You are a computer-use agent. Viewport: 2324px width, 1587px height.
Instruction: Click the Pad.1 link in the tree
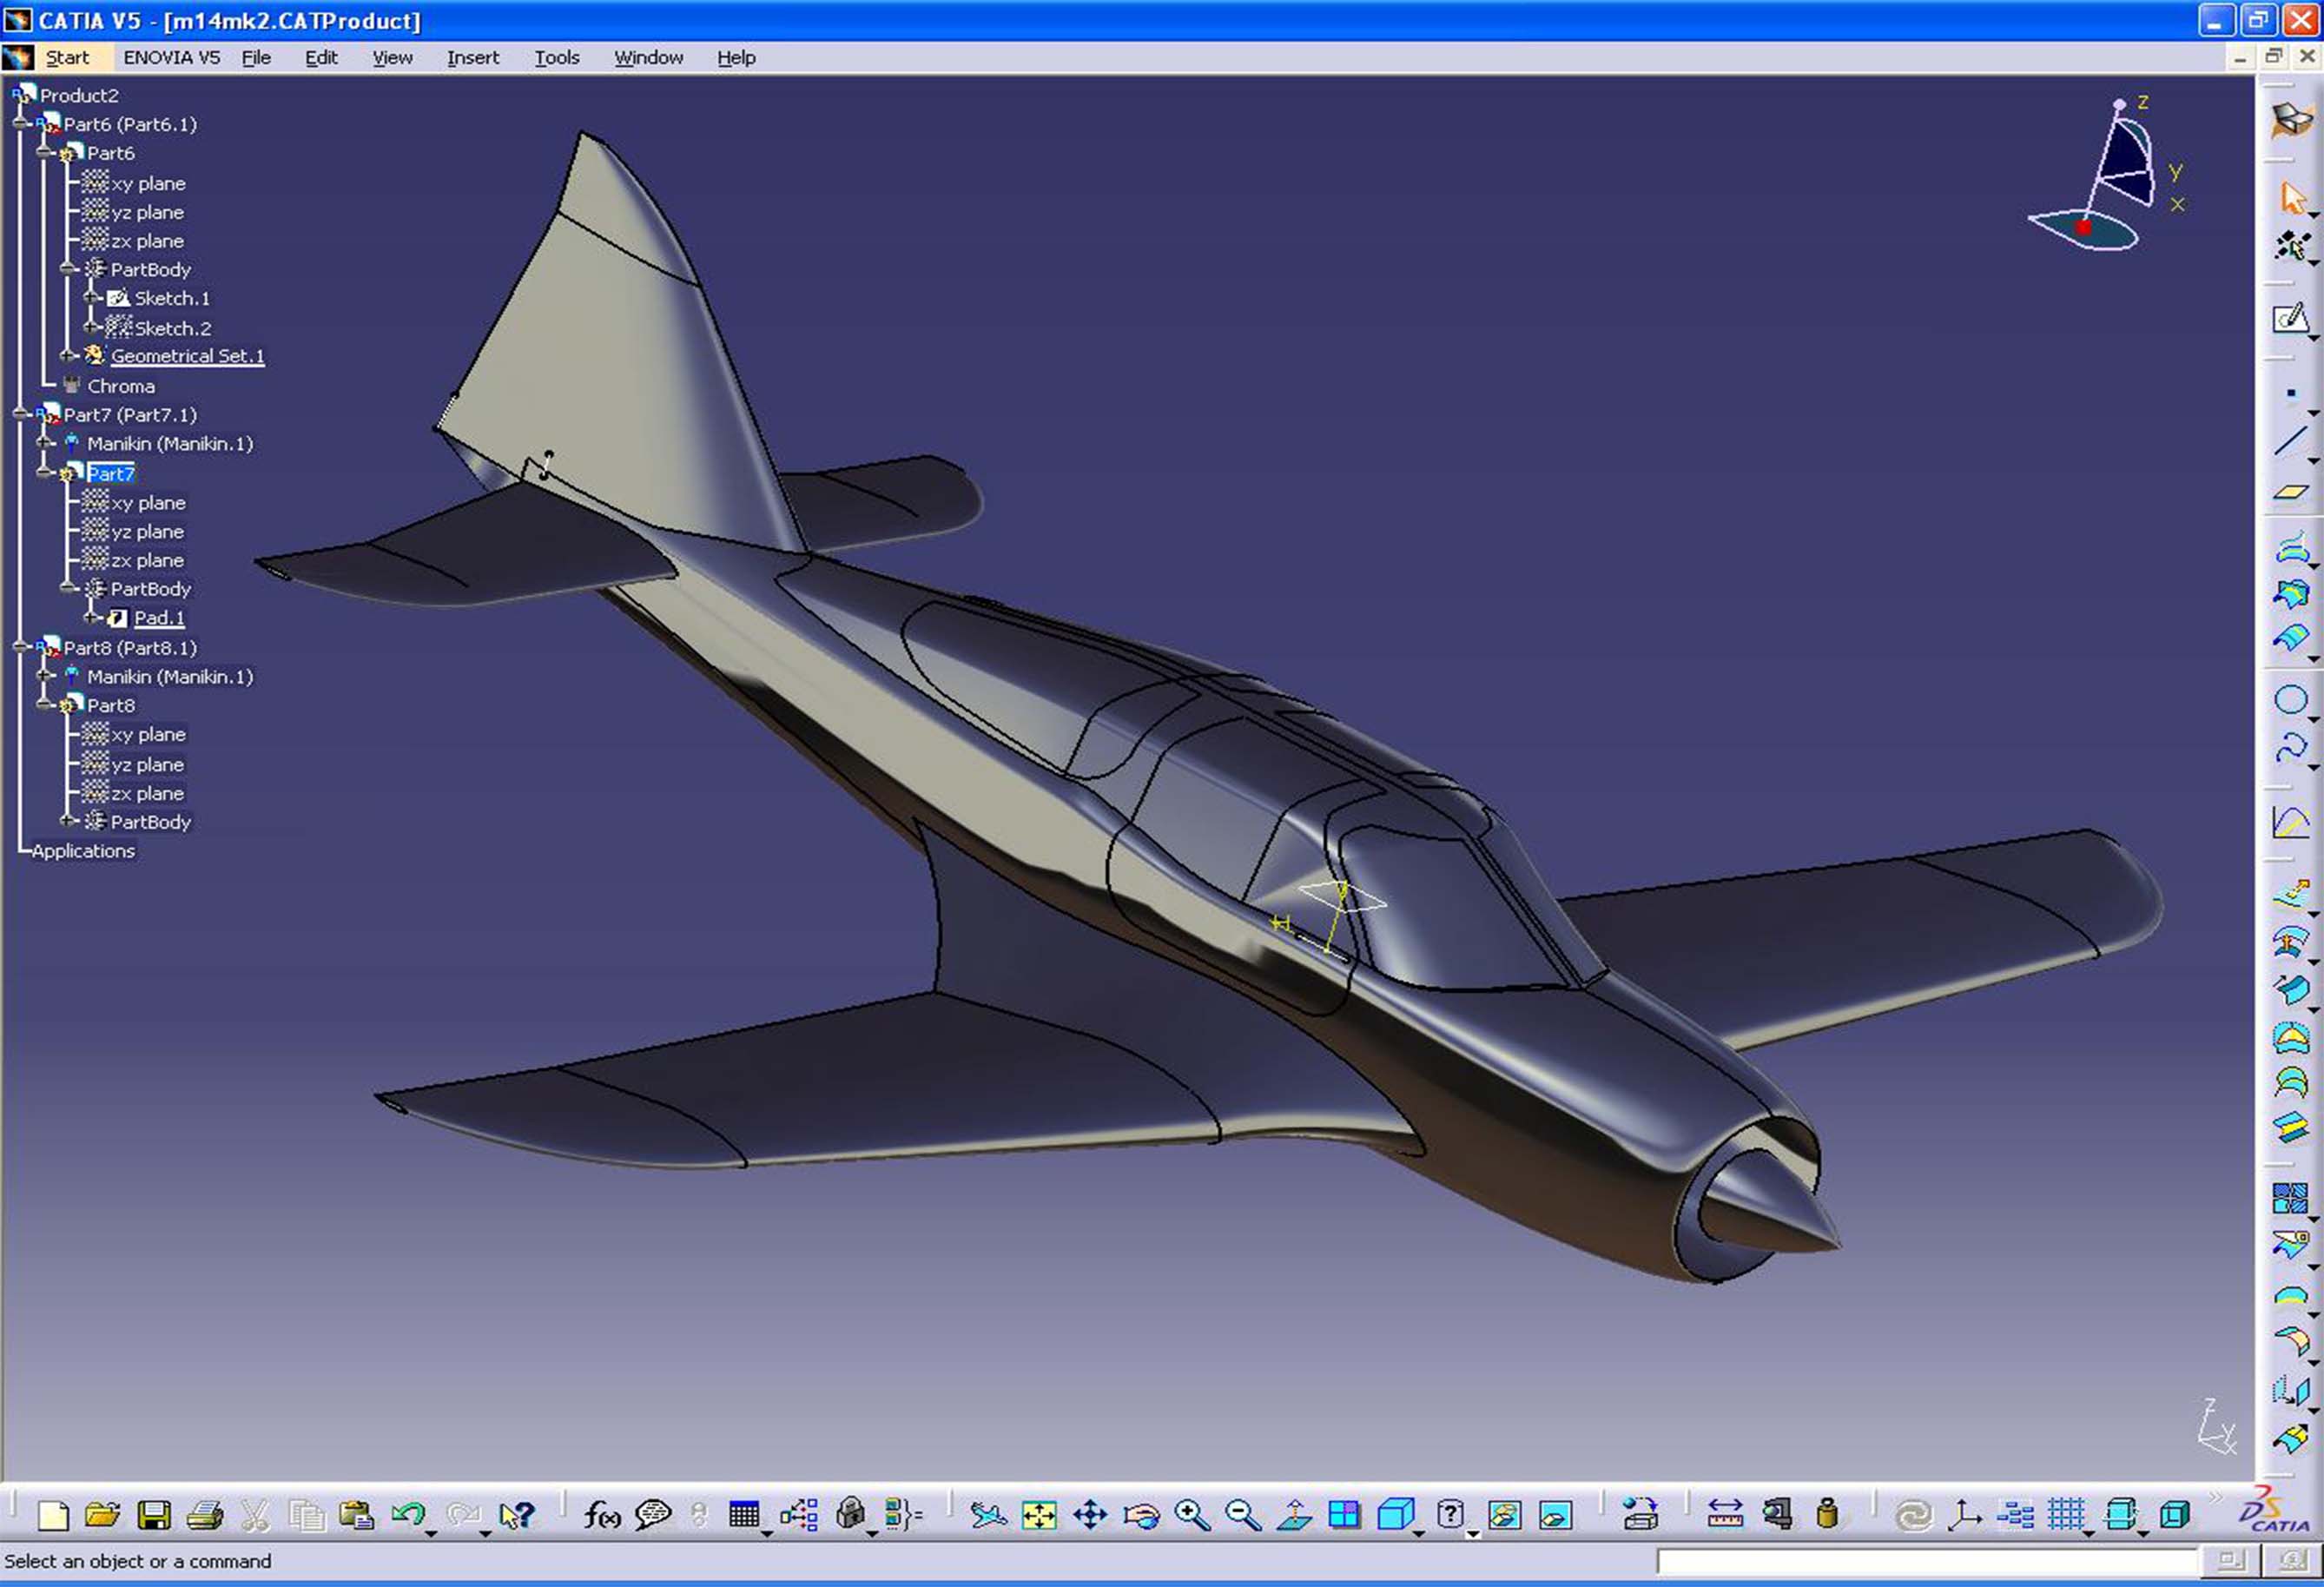[x=157, y=618]
